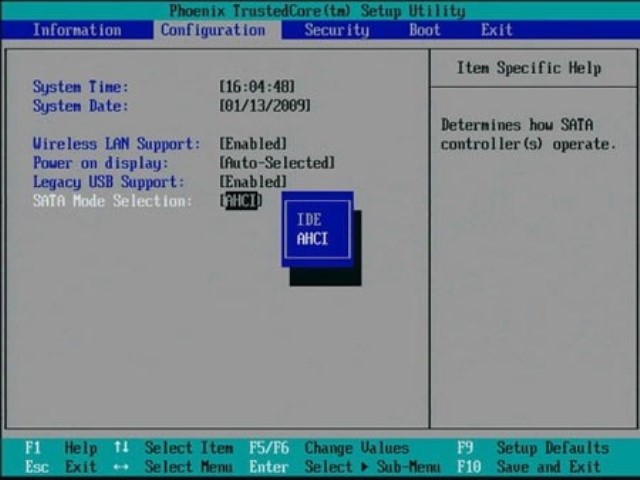This screenshot has height=480, width=640.
Task: Switch to the Security tab
Action: coord(336,30)
